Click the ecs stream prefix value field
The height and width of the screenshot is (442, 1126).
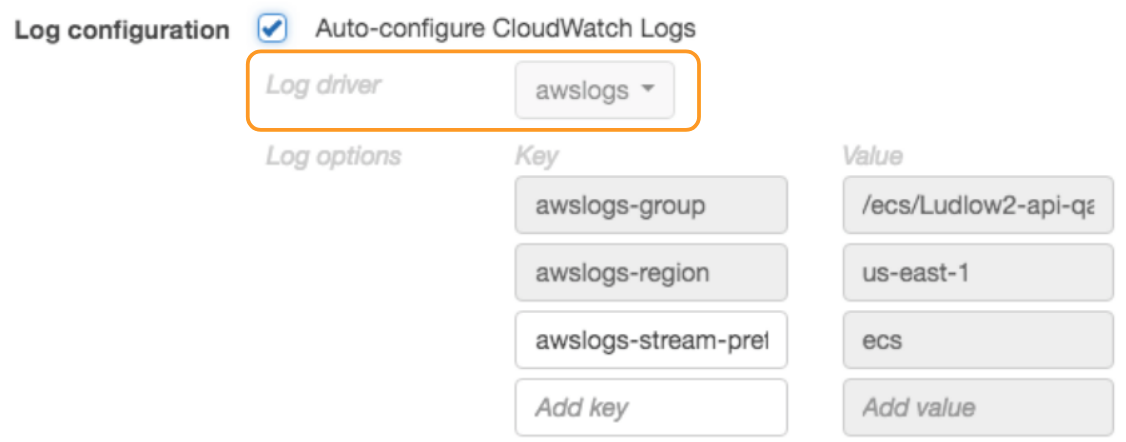978,340
